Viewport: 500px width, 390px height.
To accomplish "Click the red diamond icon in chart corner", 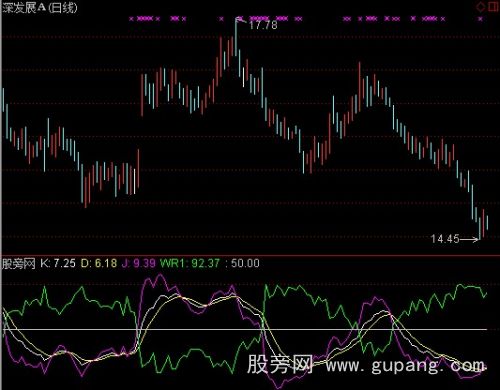I will click(x=480, y=7).
